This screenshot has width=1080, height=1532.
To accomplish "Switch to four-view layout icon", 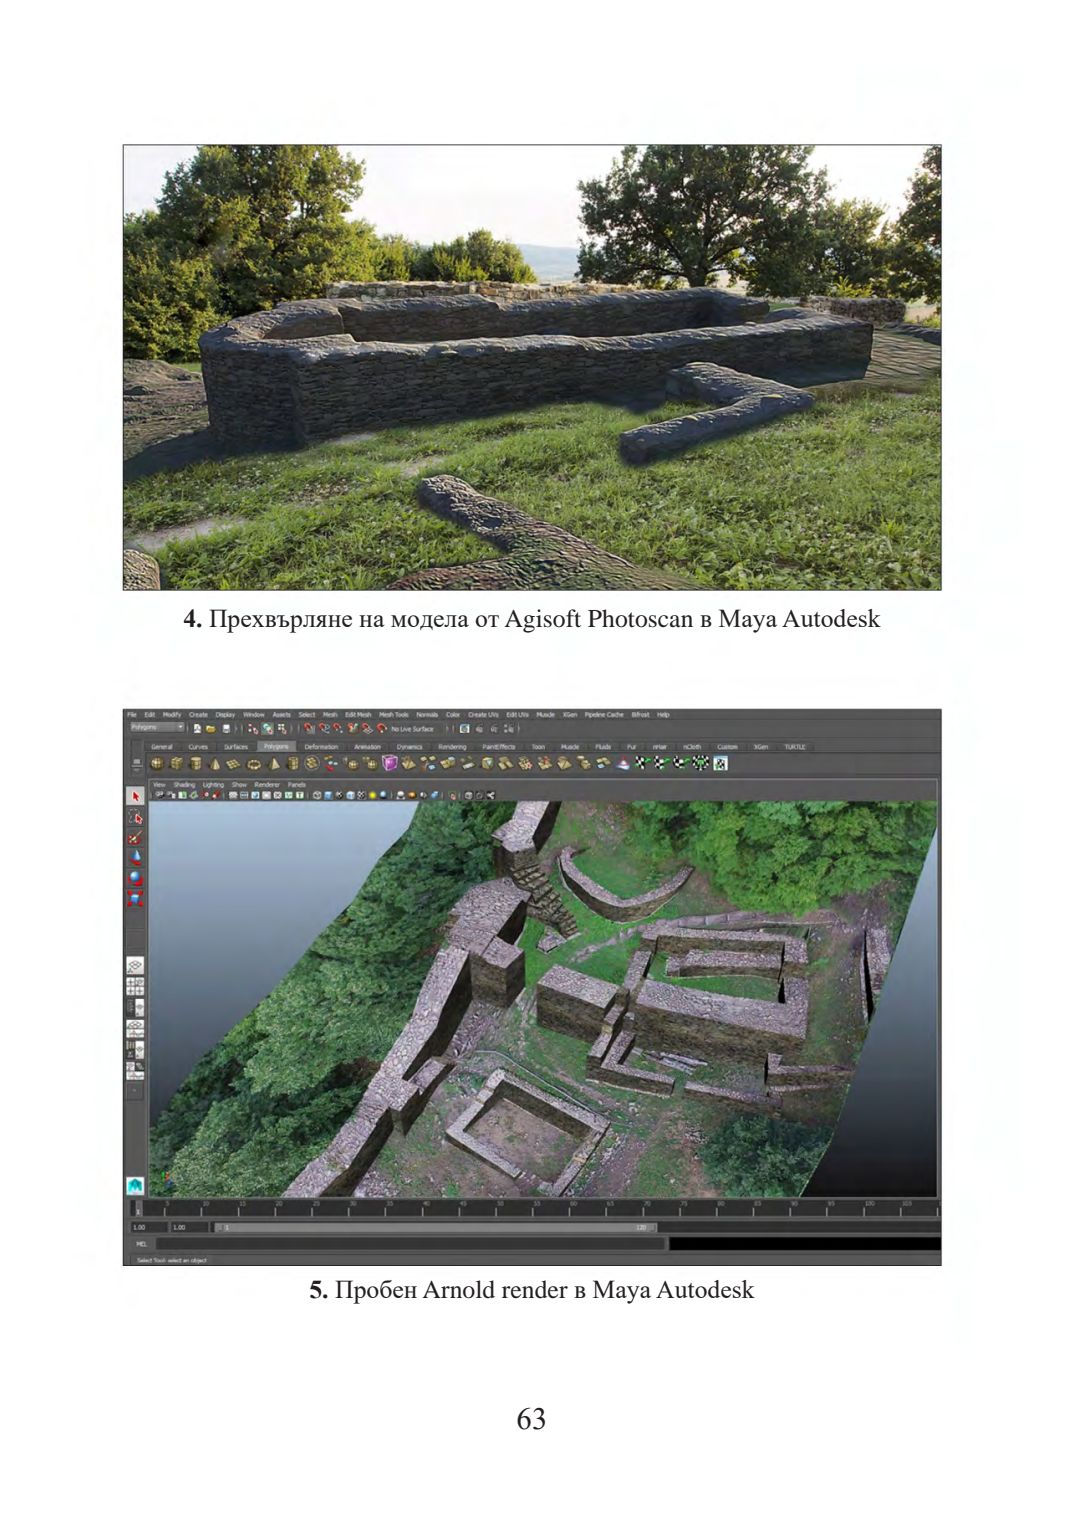I will point(135,987).
